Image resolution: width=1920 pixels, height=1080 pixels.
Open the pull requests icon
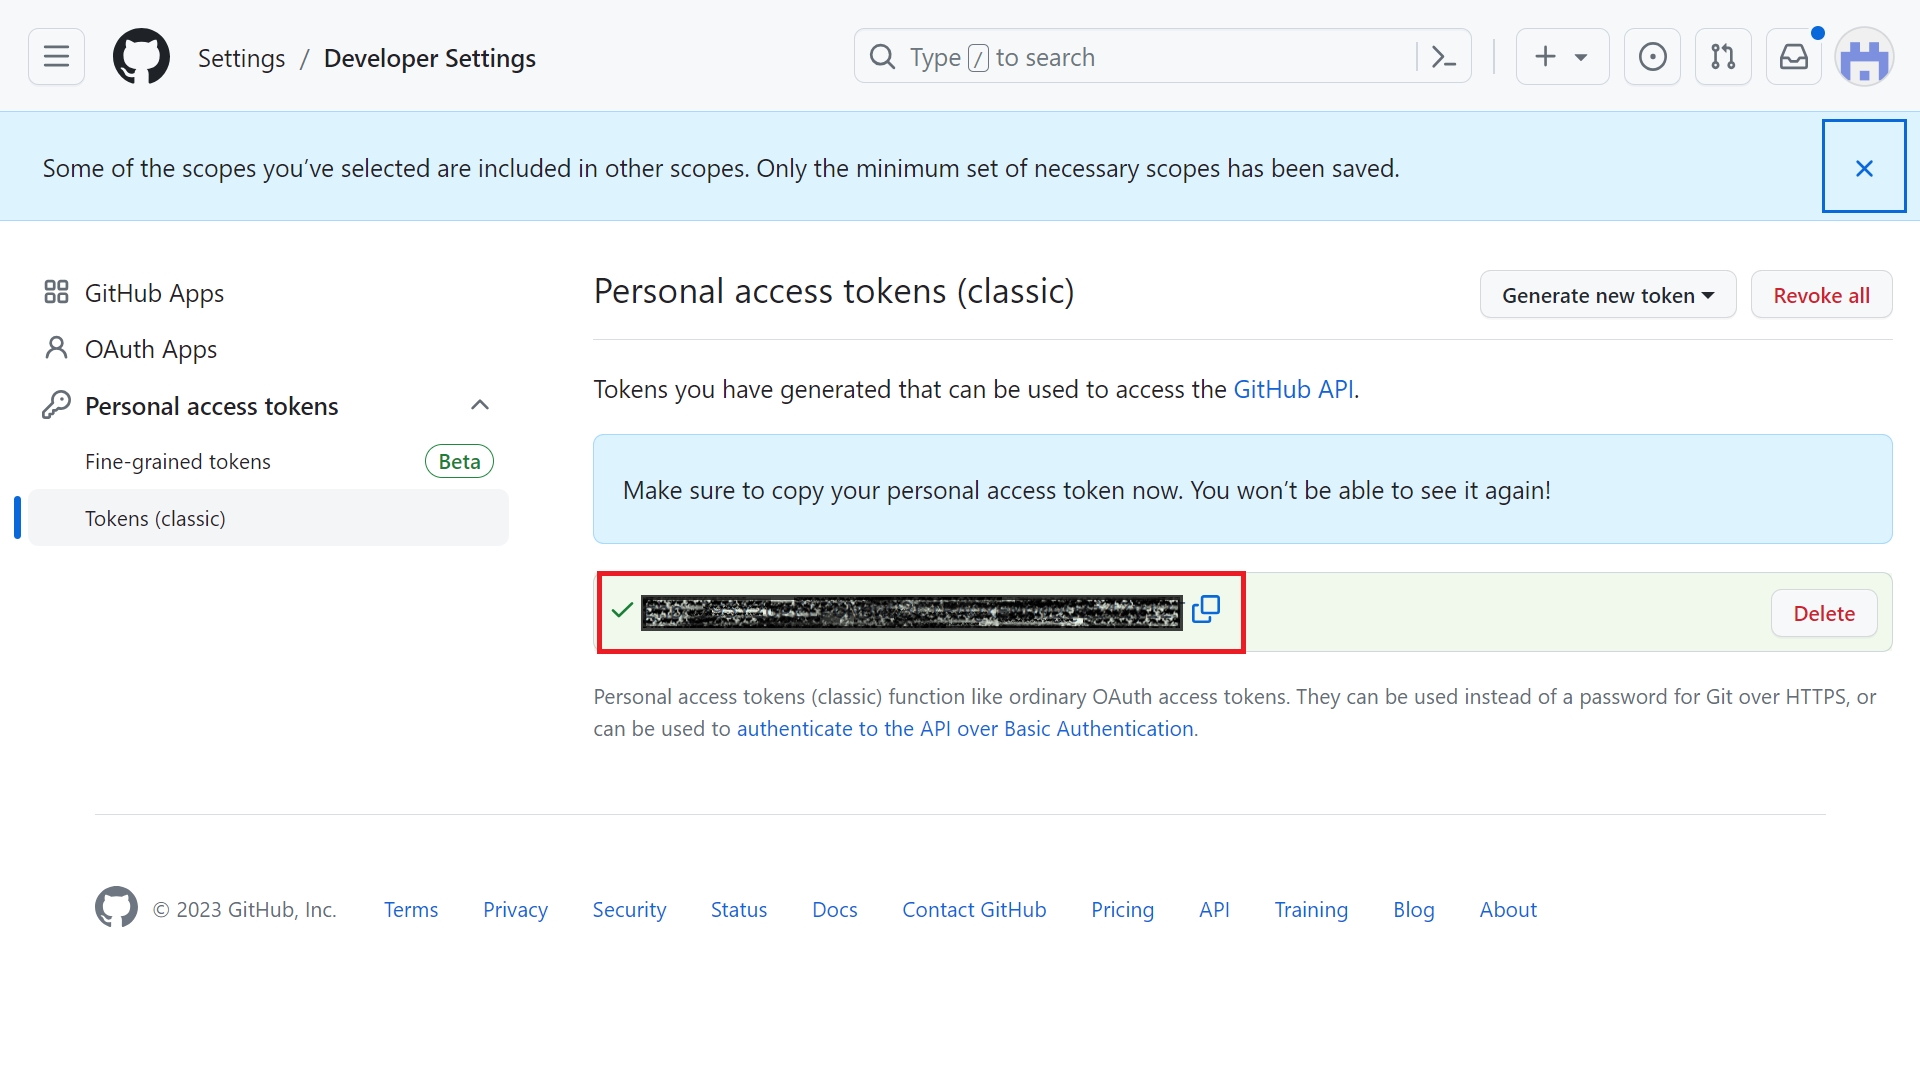tap(1723, 57)
